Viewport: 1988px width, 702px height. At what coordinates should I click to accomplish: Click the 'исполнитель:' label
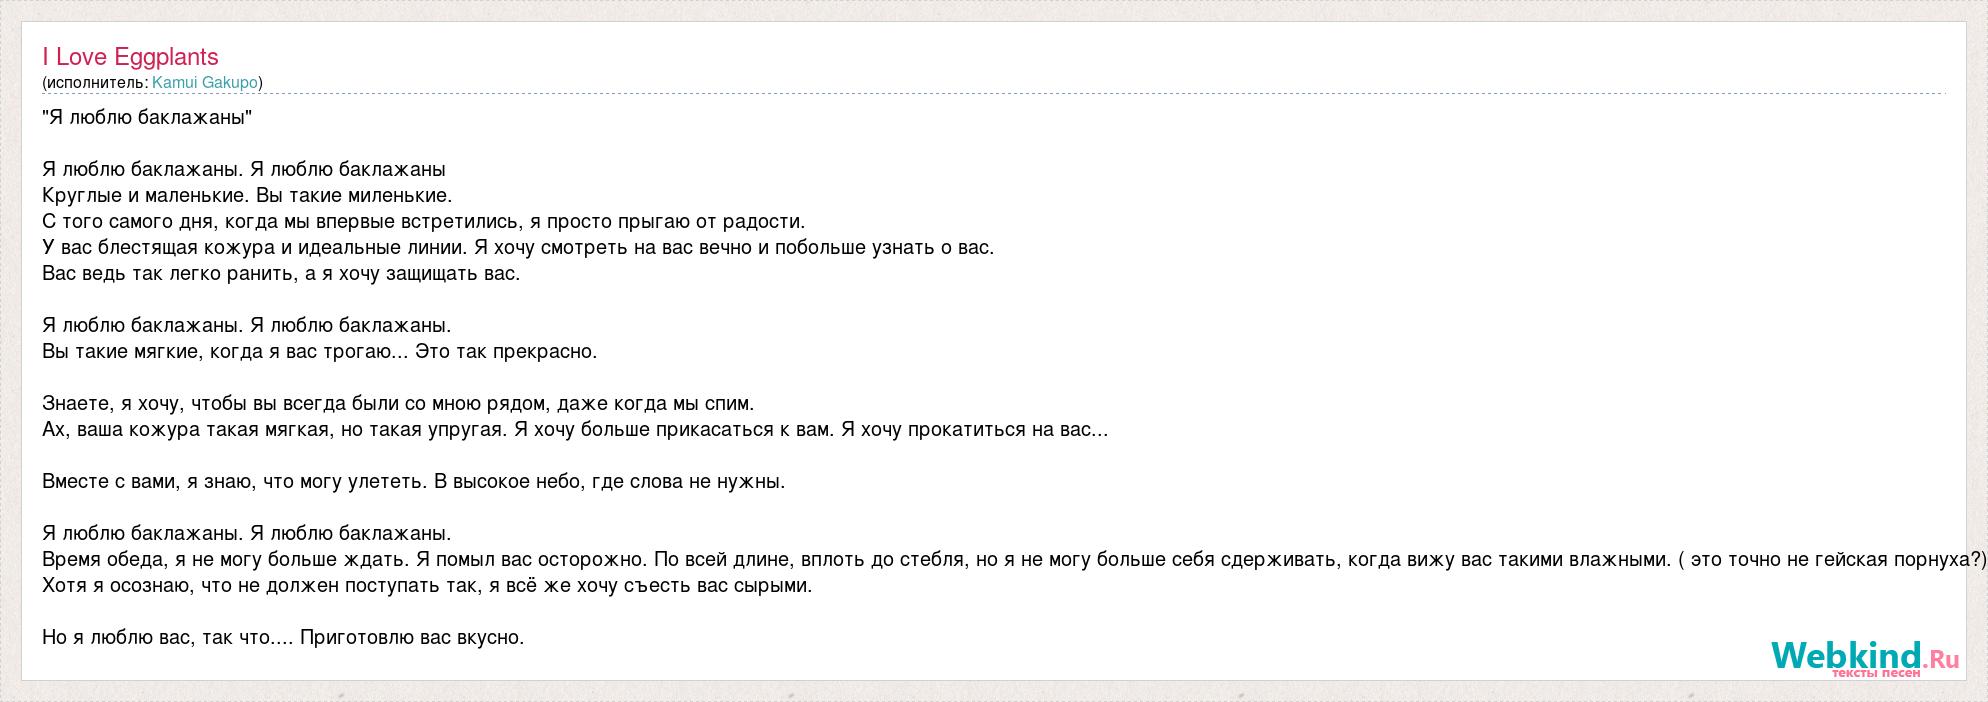click(97, 83)
